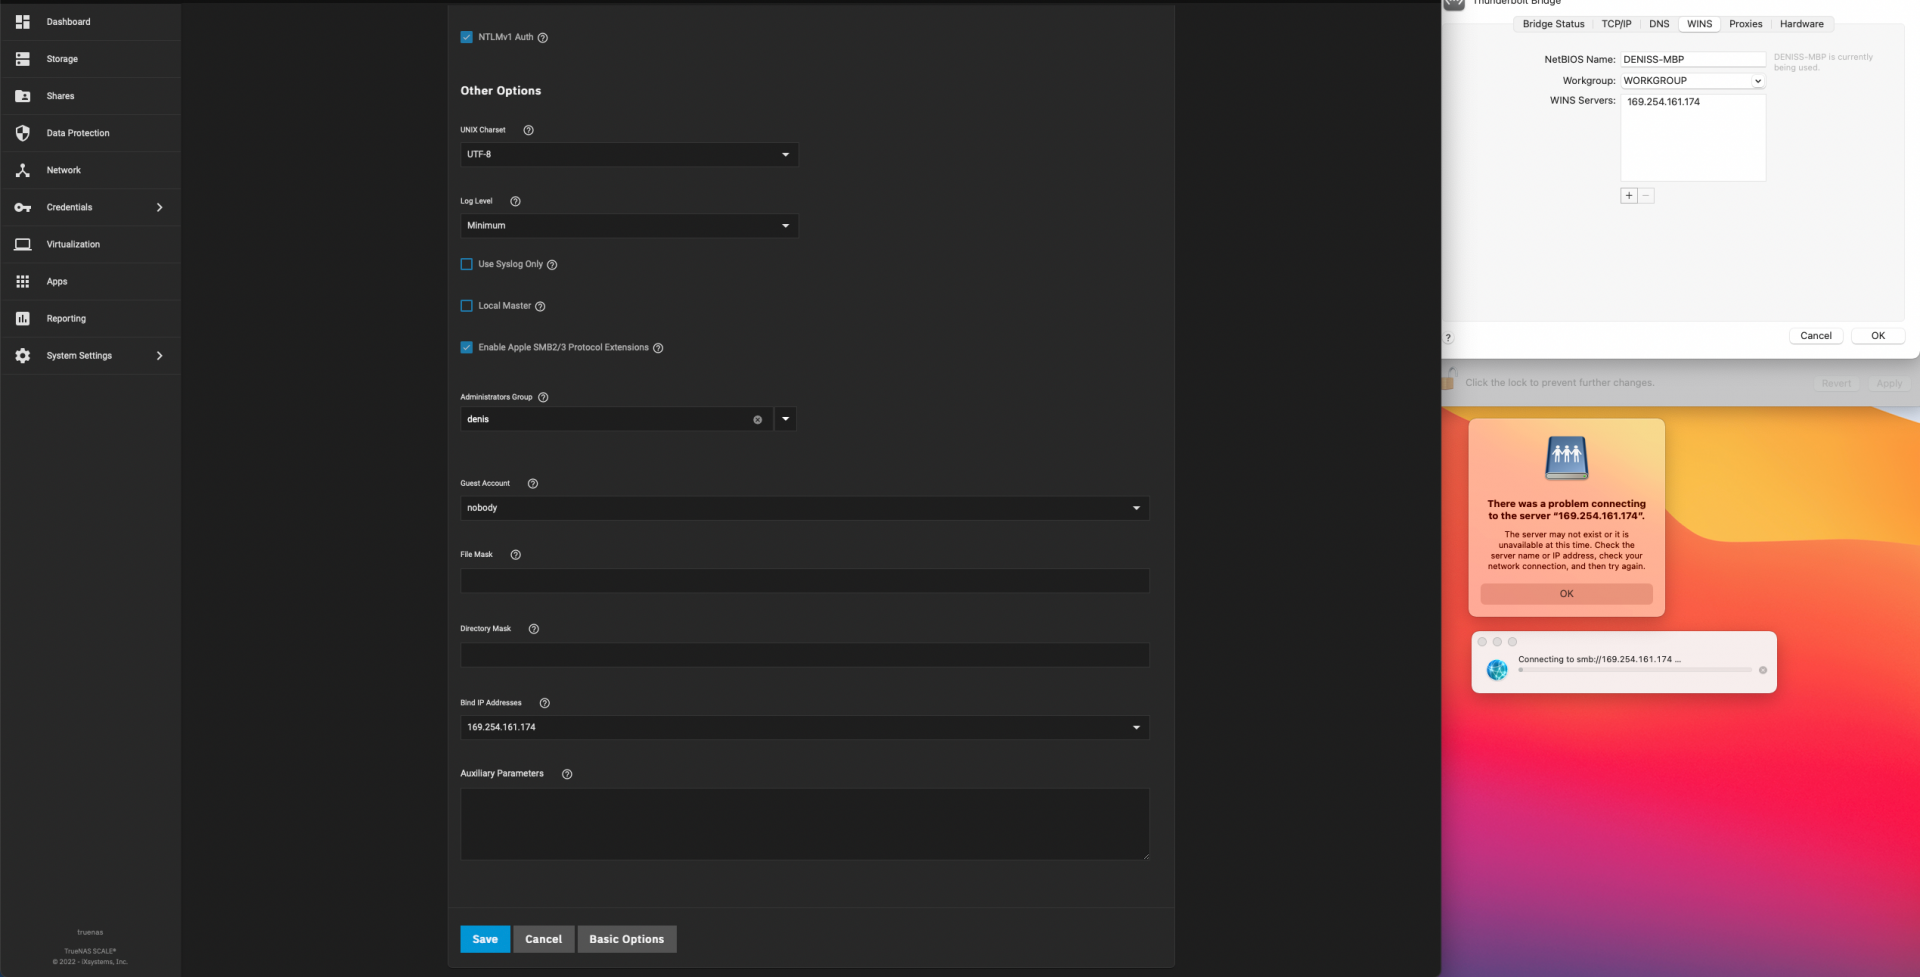Click the Connecting progress bar
Screen dimensions: 1920x977
pyautogui.click(x=1634, y=670)
